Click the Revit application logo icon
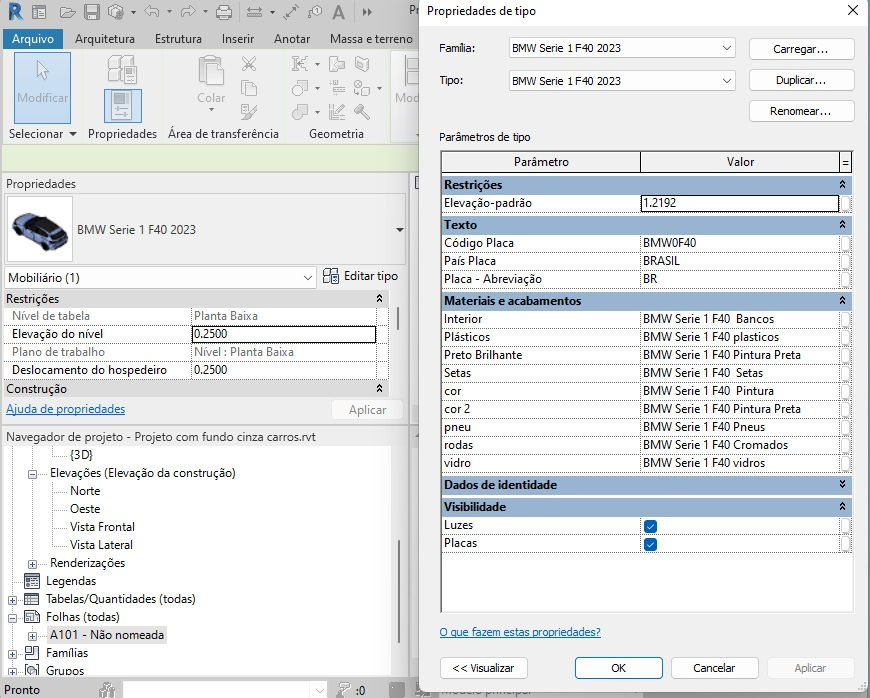This screenshot has height=698, width=870. (15, 11)
